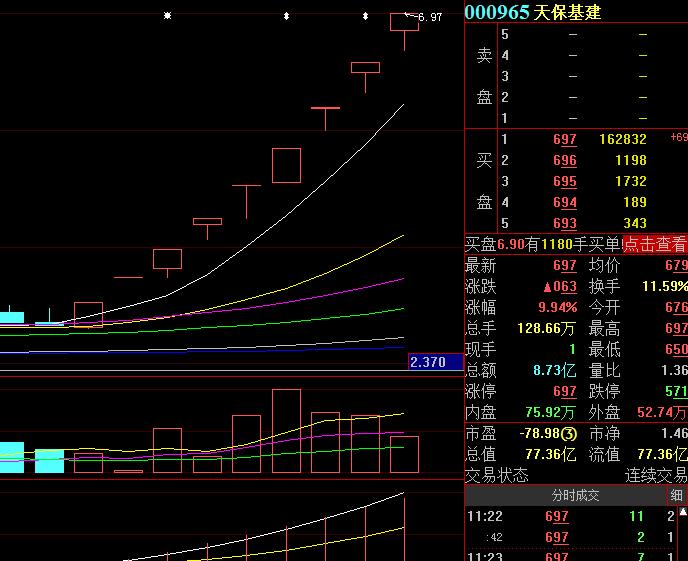The width and height of the screenshot is (688, 561).
Task: Click the 点击查看 red button
Action: tap(655, 244)
